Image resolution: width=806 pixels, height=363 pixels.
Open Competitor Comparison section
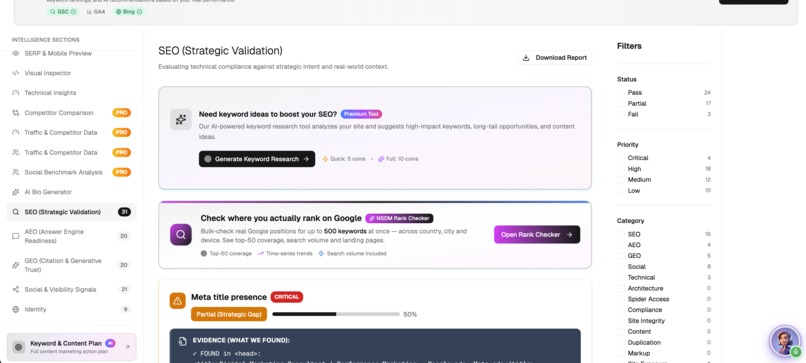coord(71,113)
